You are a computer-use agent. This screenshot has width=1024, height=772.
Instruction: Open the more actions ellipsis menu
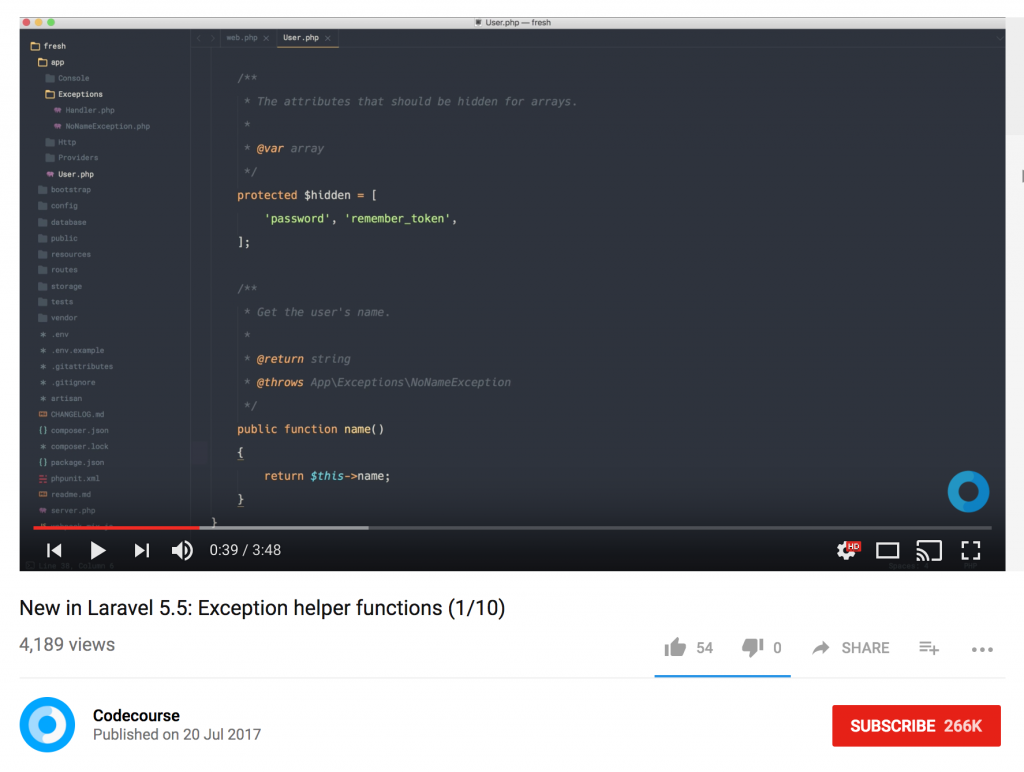[982, 649]
